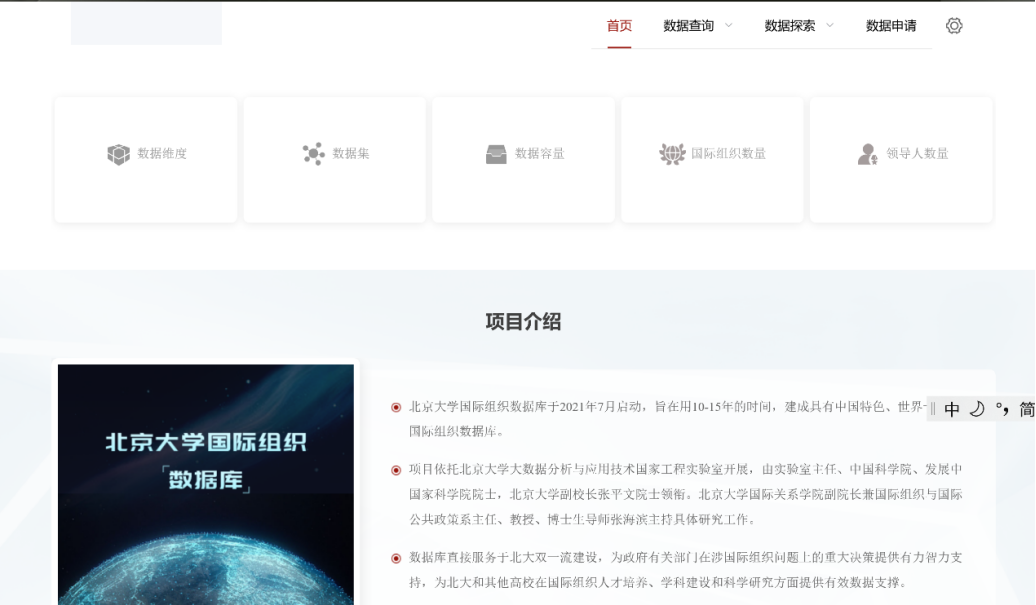The image size is (1036, 605).
Task: Click the molecule icon beside 数据集
Action: [x=314, y=154]
